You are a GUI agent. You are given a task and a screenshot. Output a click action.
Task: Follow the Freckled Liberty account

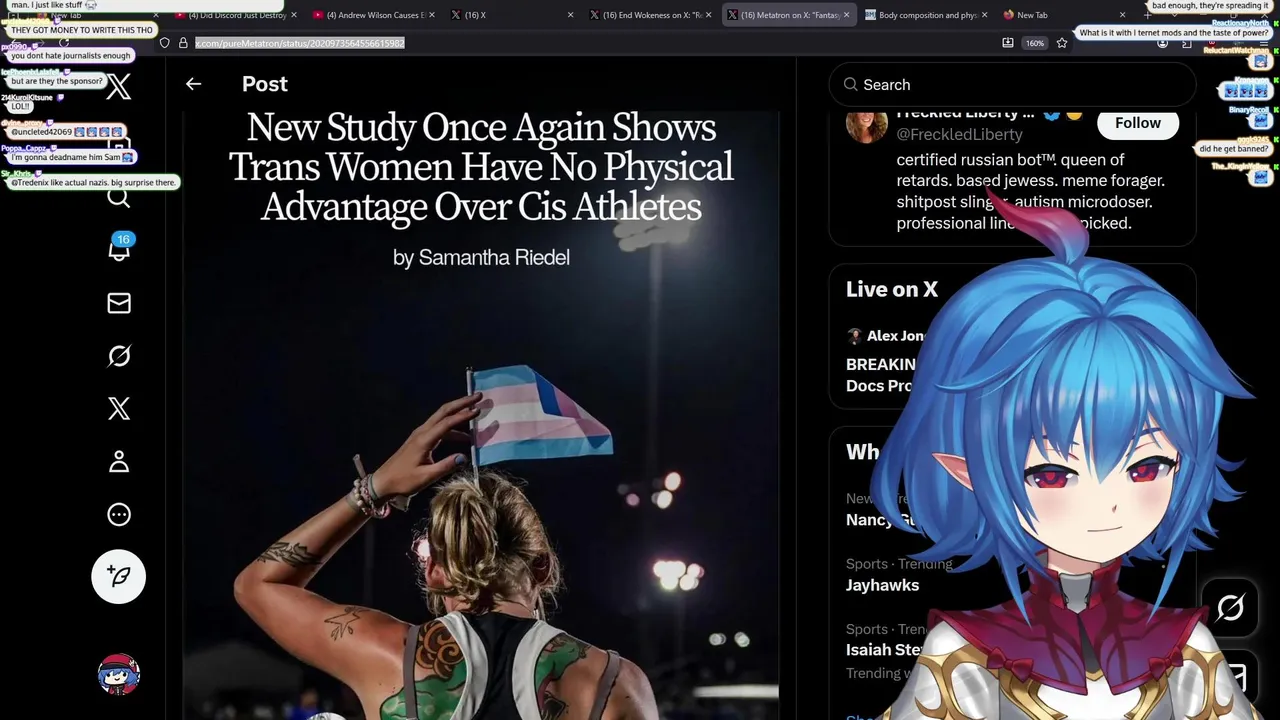(1138, 123)
